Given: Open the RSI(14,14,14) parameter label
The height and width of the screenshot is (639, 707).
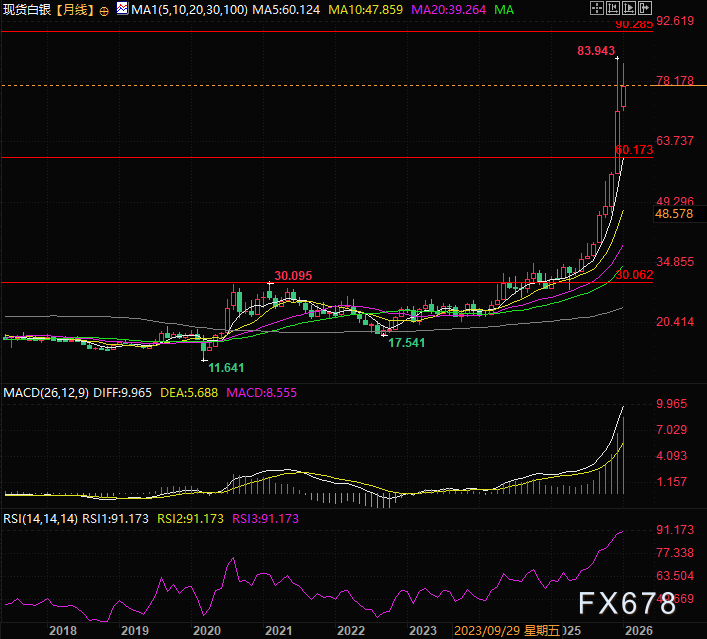Looking at the screenshot, I should (42, 519).
